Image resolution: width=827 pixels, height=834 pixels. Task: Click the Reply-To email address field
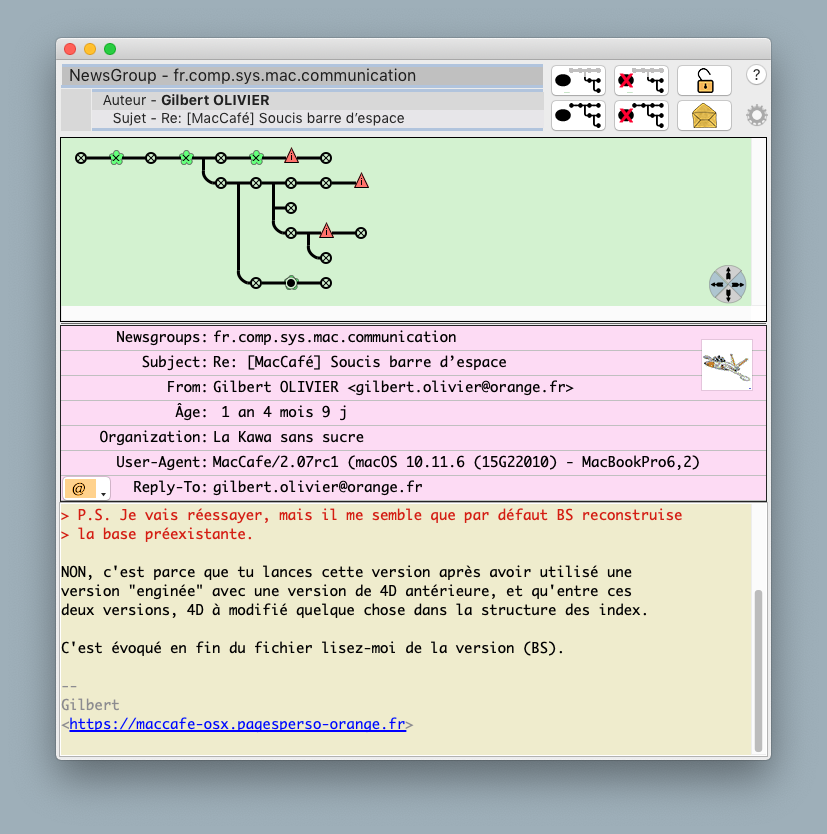point(318,488)
